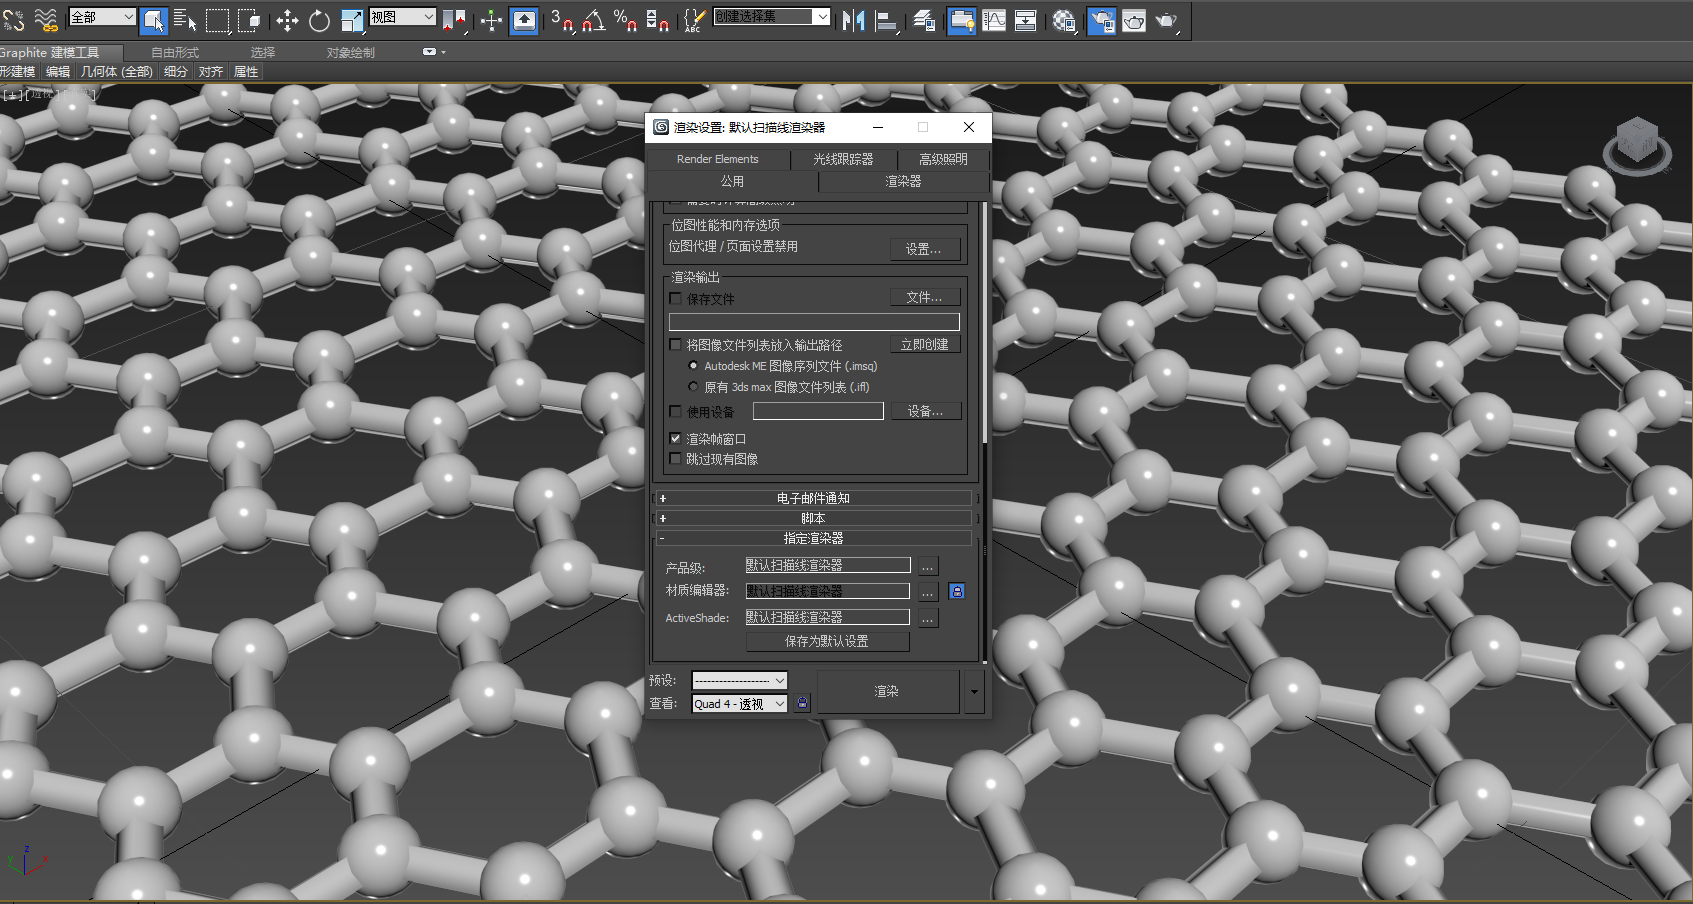Select 原有 3ds max 图像文件列表 (.ifl) radio
Screen dimensions: 1693x904
coord(693,387)
